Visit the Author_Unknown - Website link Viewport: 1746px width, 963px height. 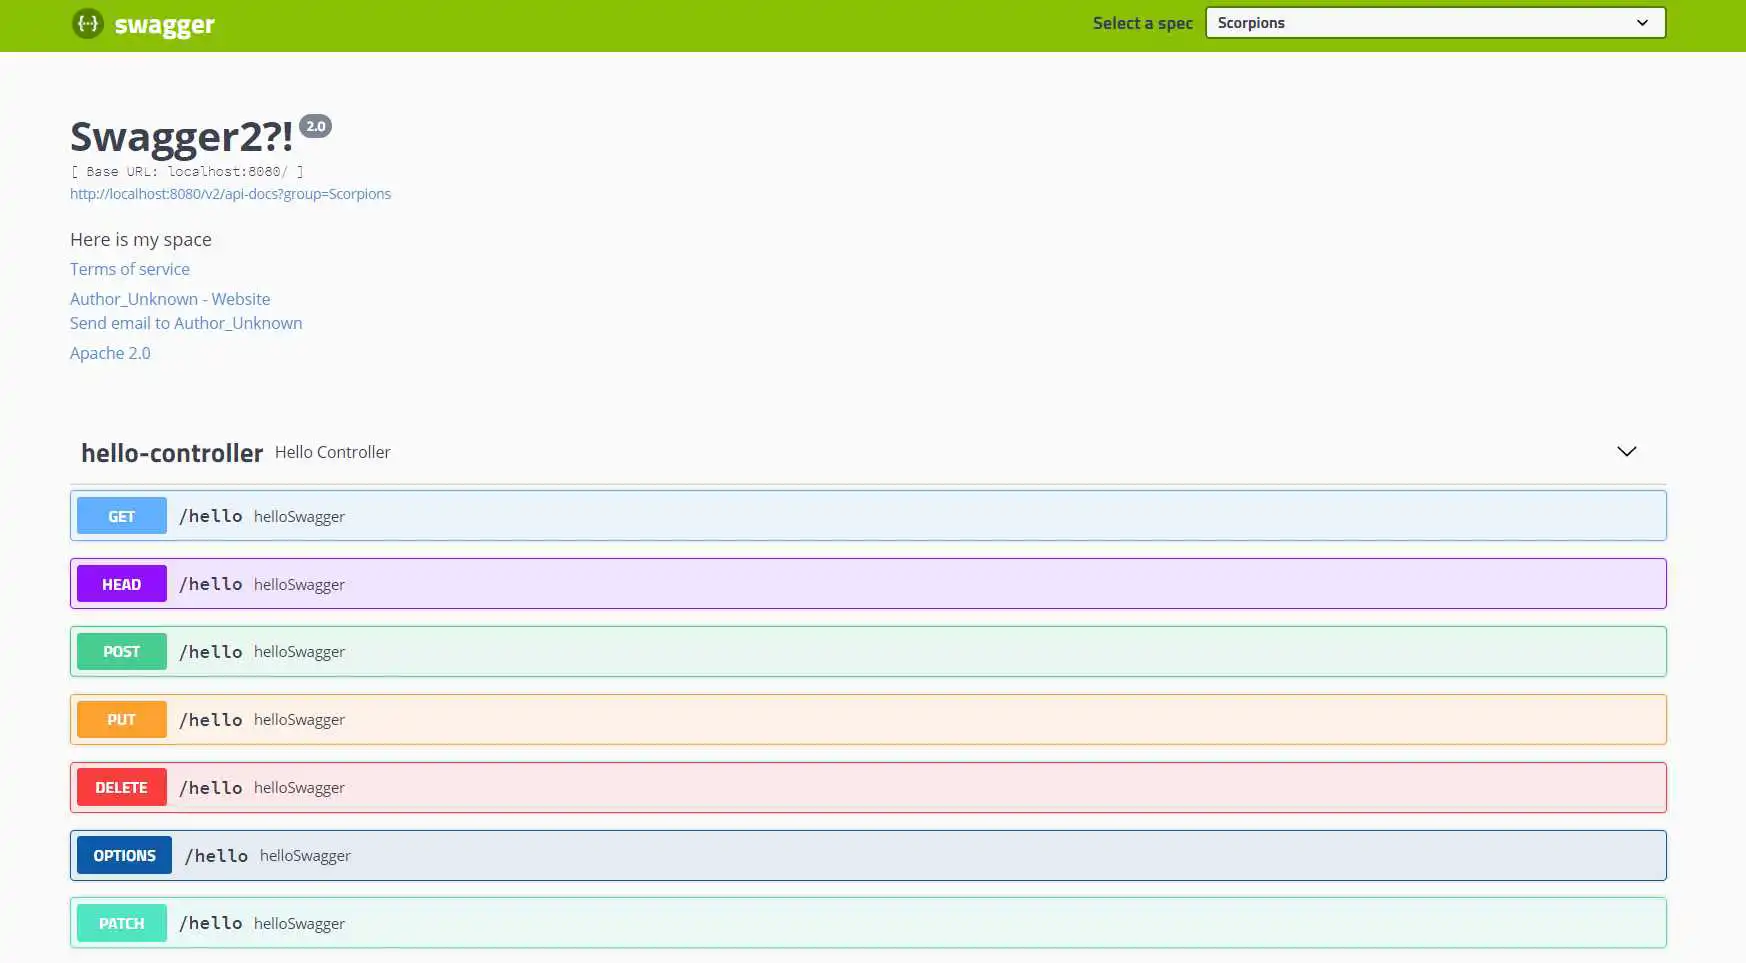[170, 299]
